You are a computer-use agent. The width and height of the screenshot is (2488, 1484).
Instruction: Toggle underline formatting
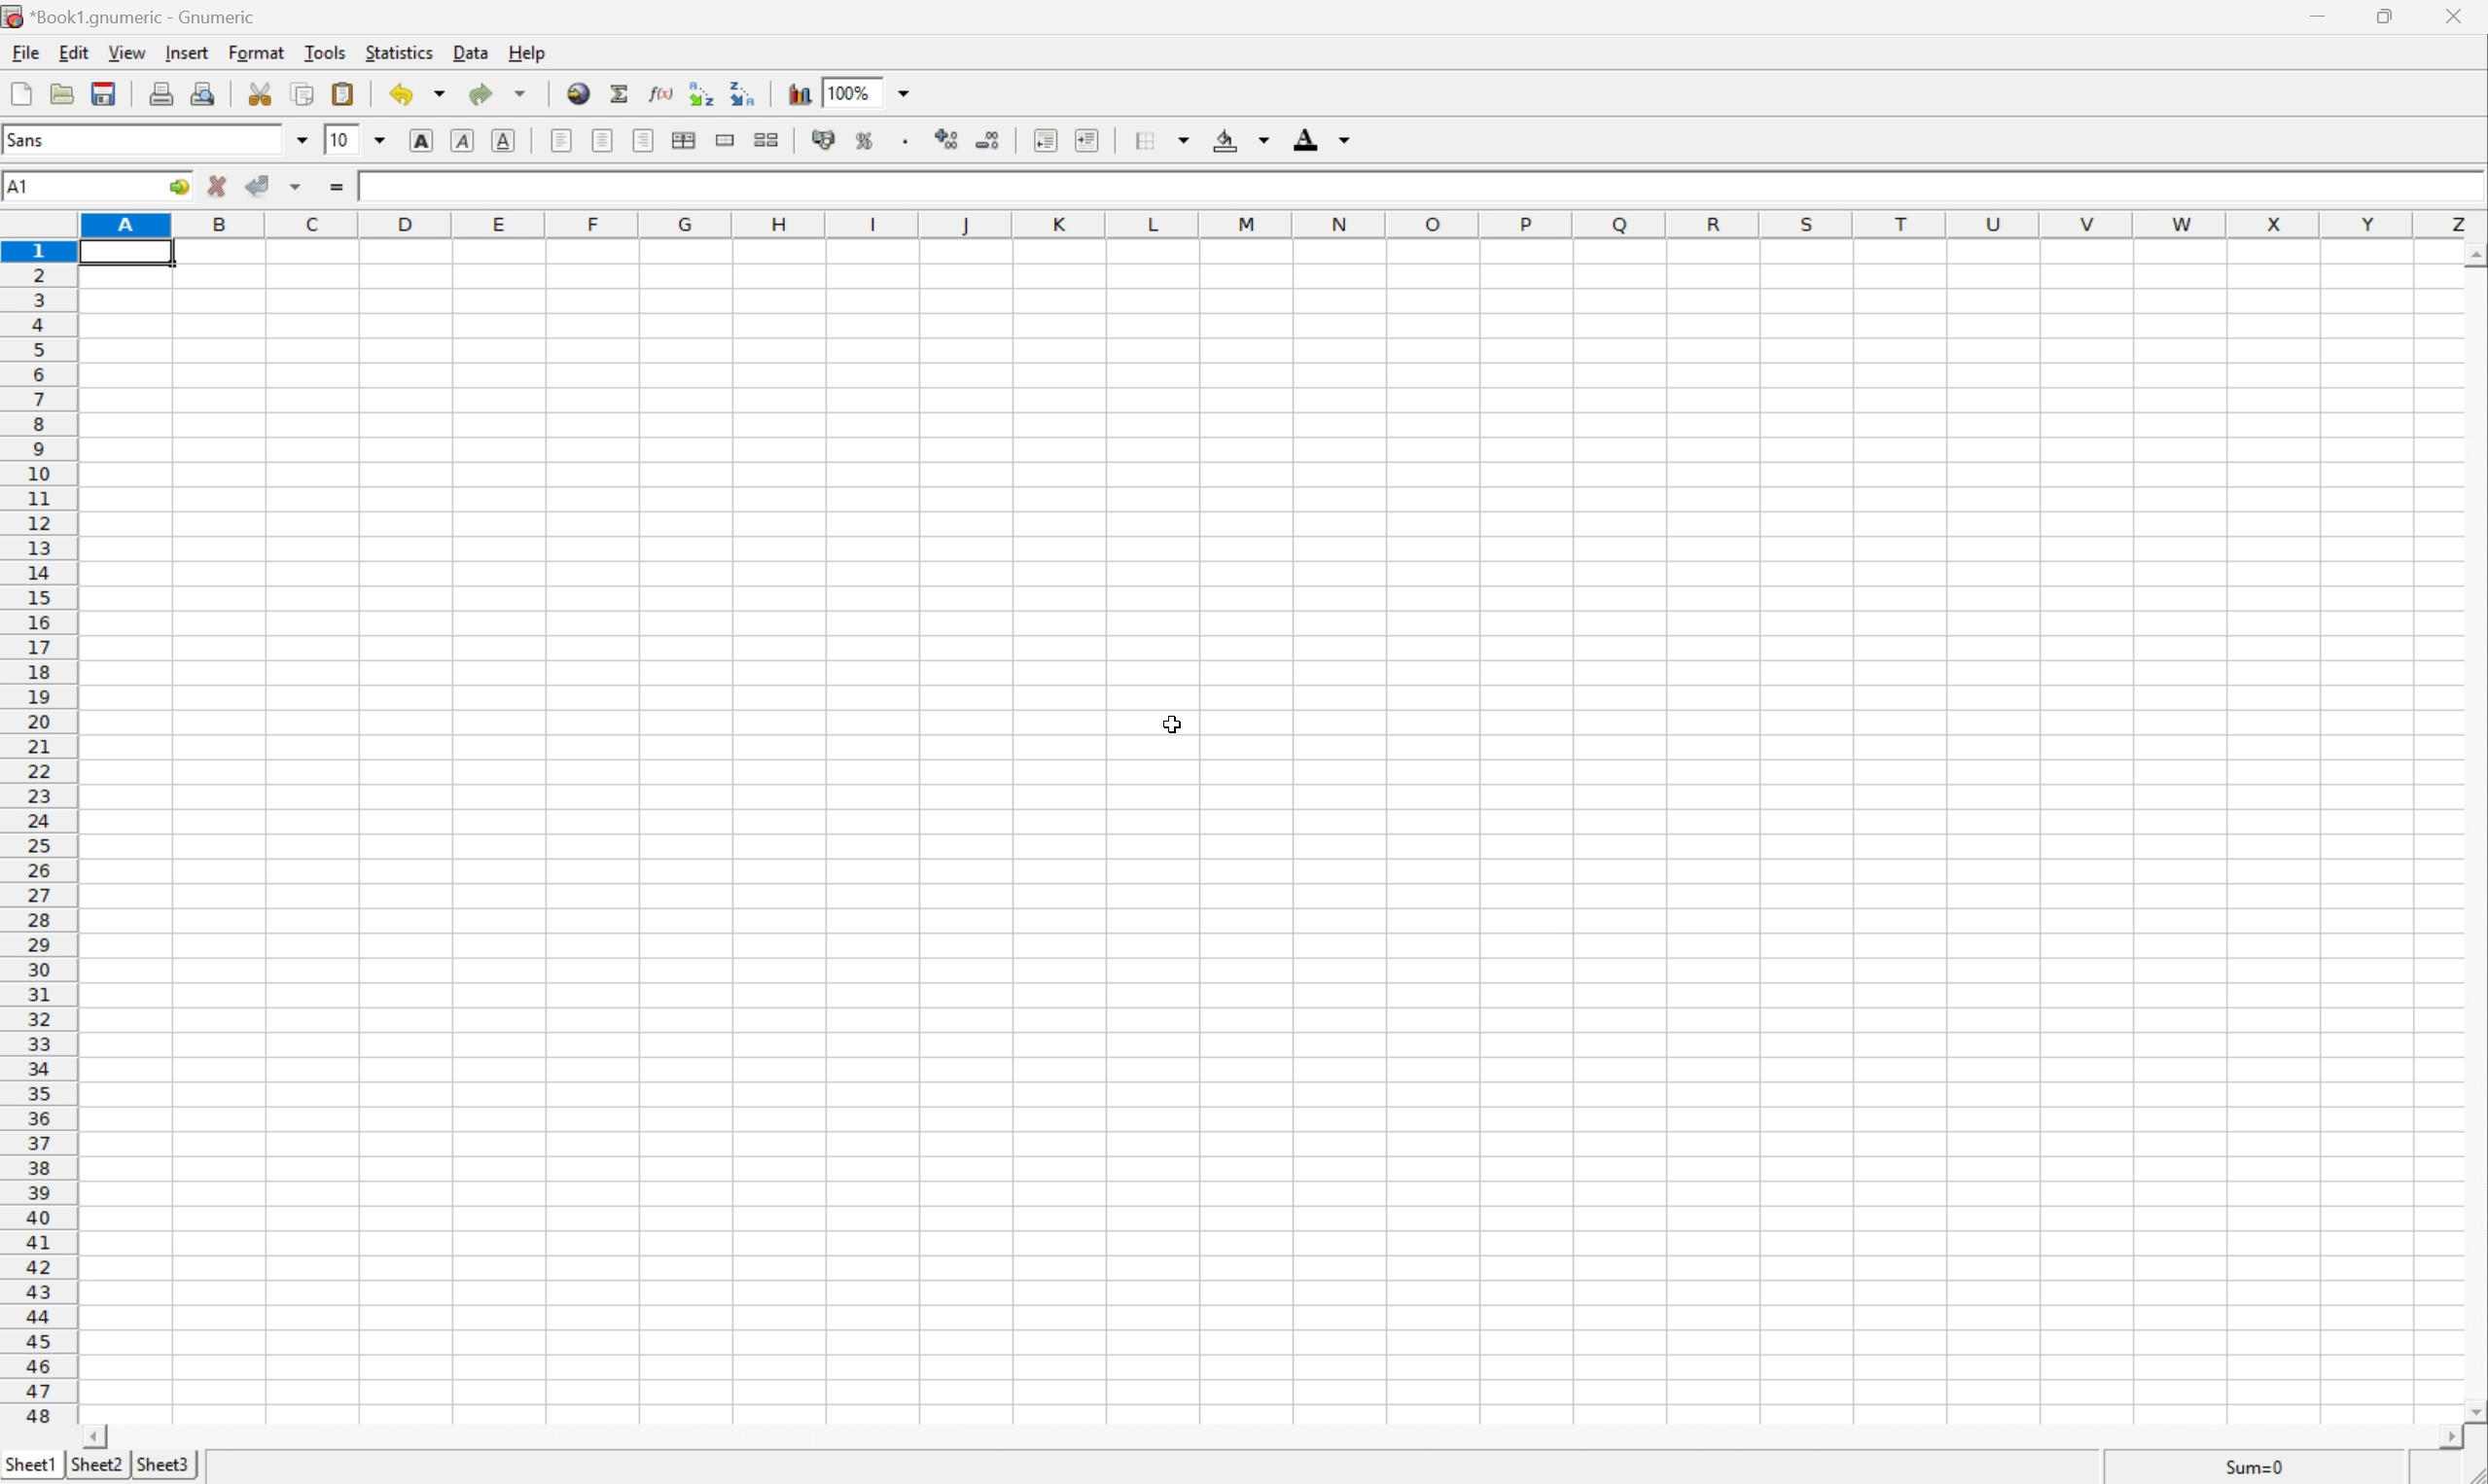[x=504, y=140]
